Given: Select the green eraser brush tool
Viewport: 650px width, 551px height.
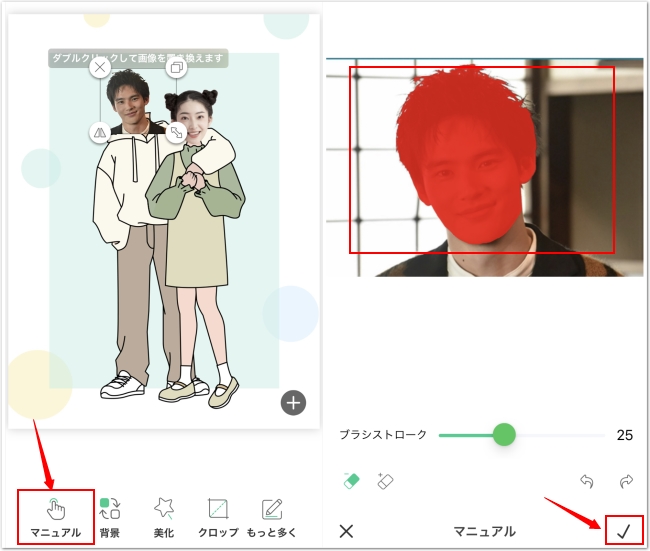Looking at the screenshot, I should tap(352, 481).
